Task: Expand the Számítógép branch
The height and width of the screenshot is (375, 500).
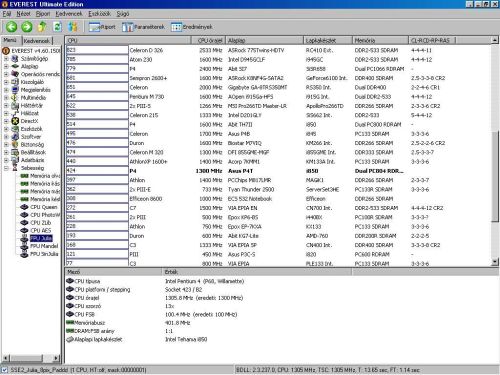Action: [x=6, y=59]
